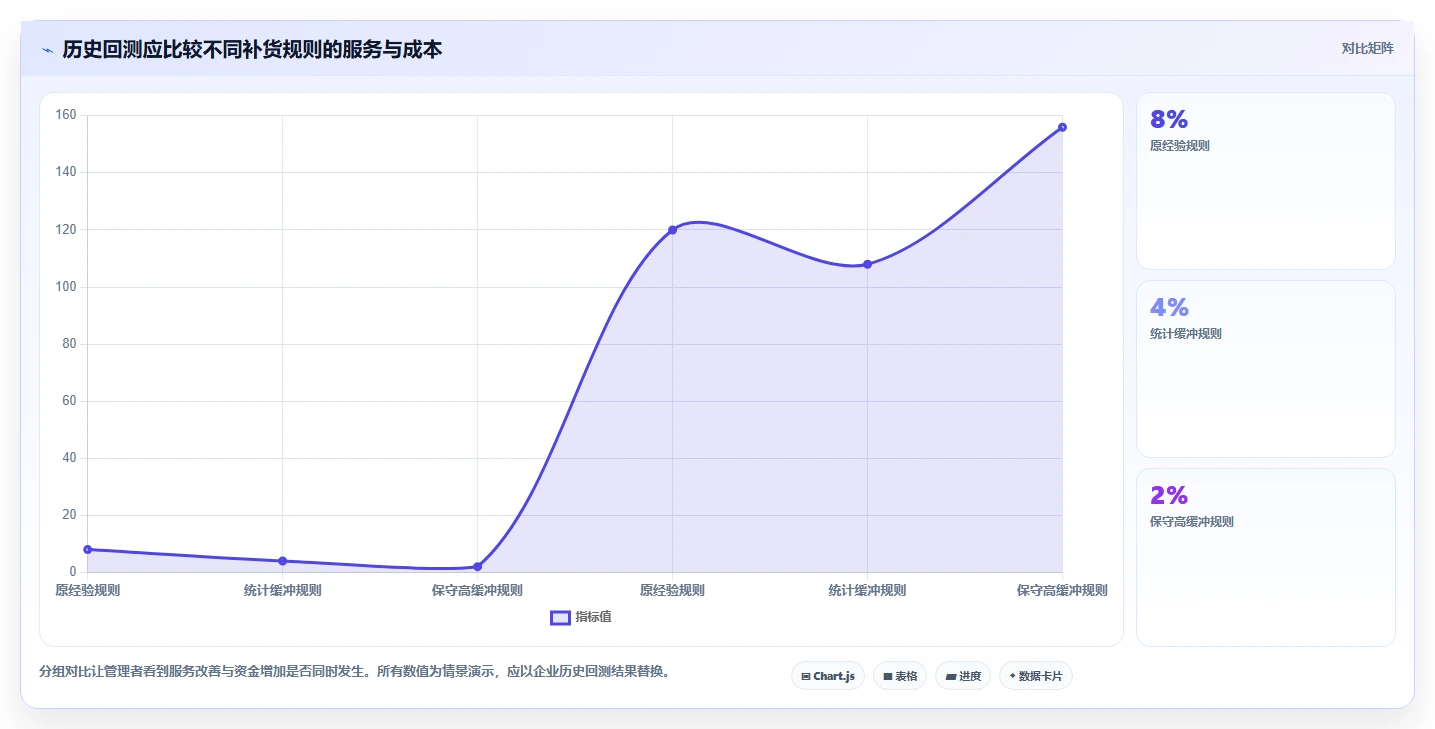This screenshot has width=1435, height=729.
Task: Select the 表格 chip
Action: click(x=900, y=676)
